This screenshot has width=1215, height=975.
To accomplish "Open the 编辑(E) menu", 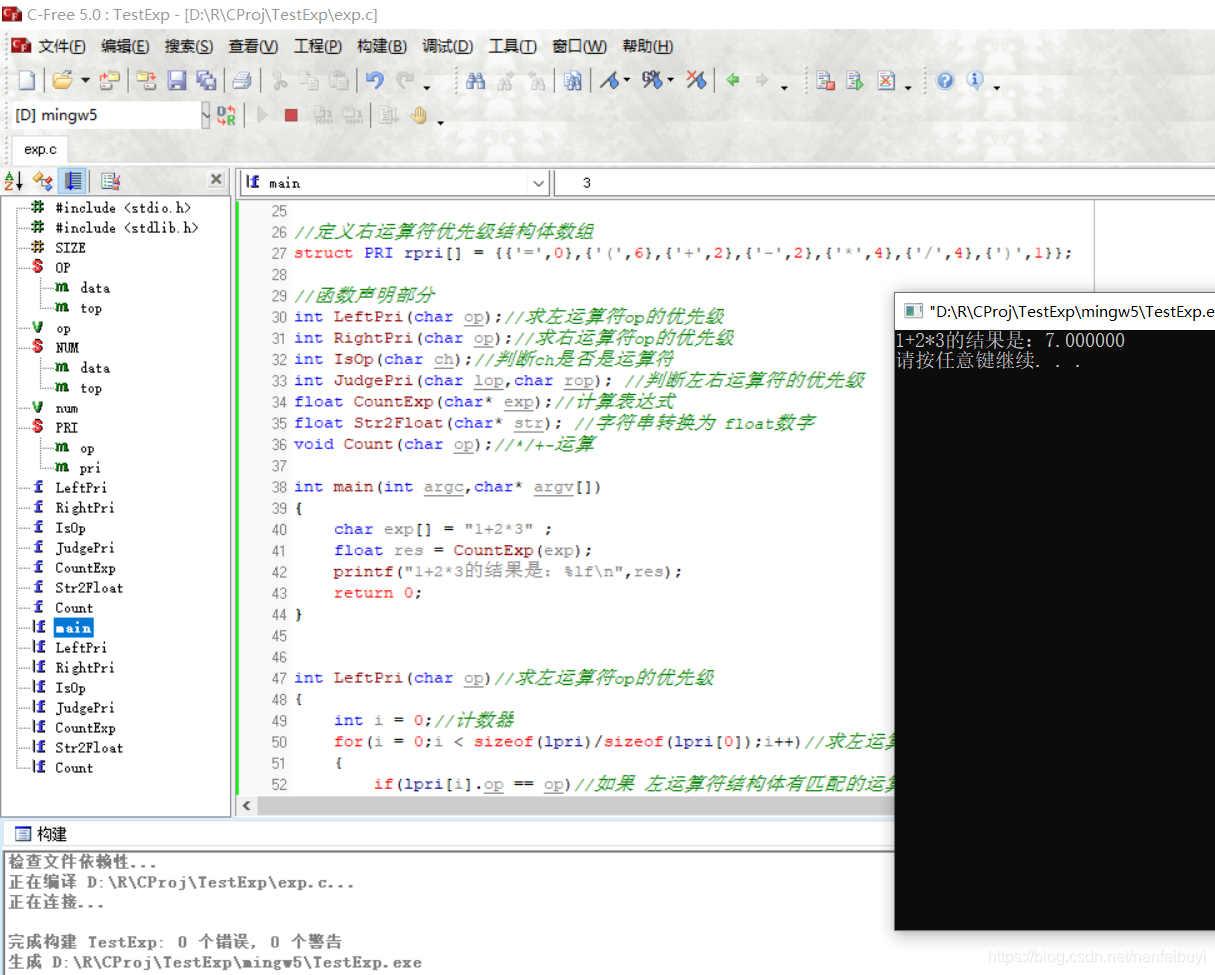I will [125, 46].
